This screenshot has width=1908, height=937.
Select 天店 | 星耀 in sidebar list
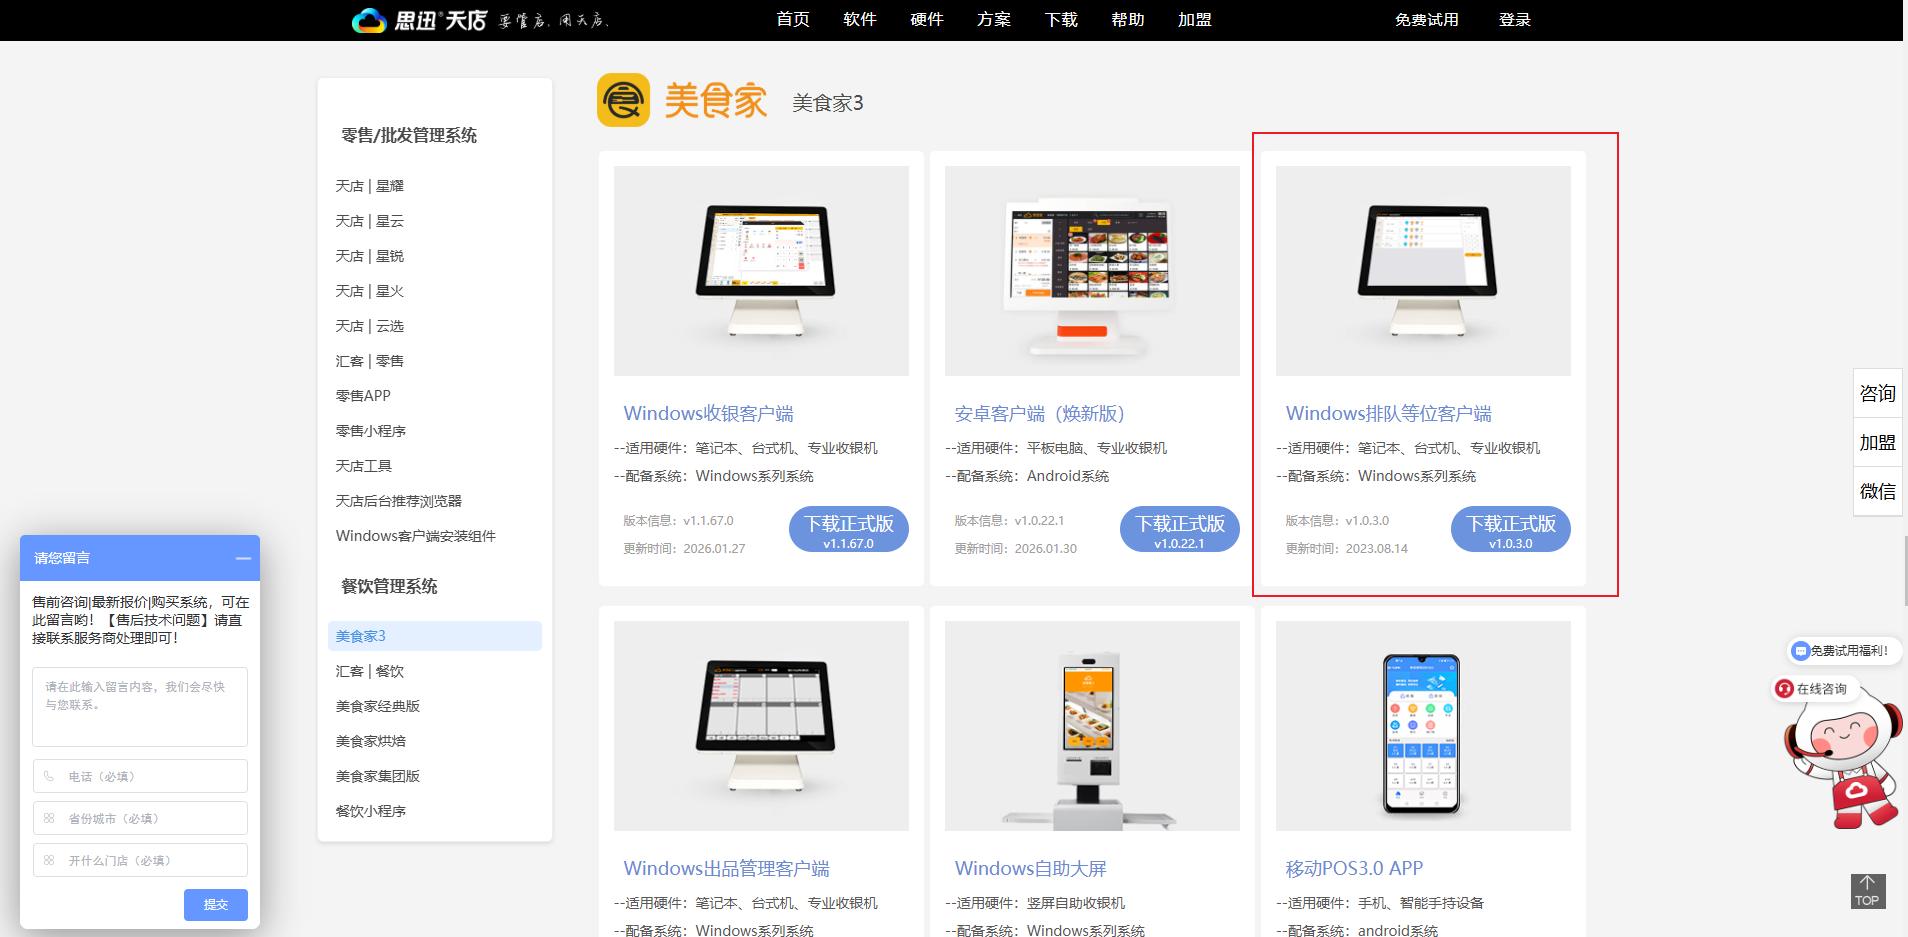(370, 186)
